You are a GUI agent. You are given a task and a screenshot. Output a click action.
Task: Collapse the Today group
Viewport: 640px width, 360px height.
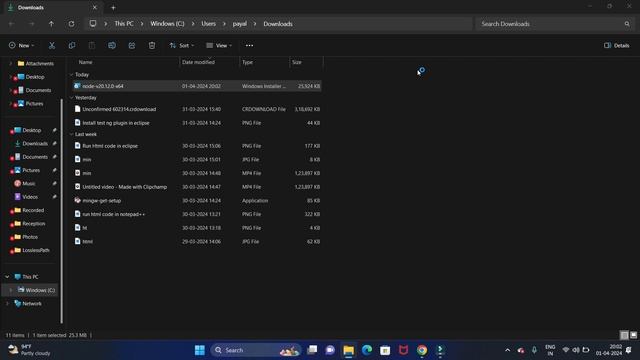(71, 75)
